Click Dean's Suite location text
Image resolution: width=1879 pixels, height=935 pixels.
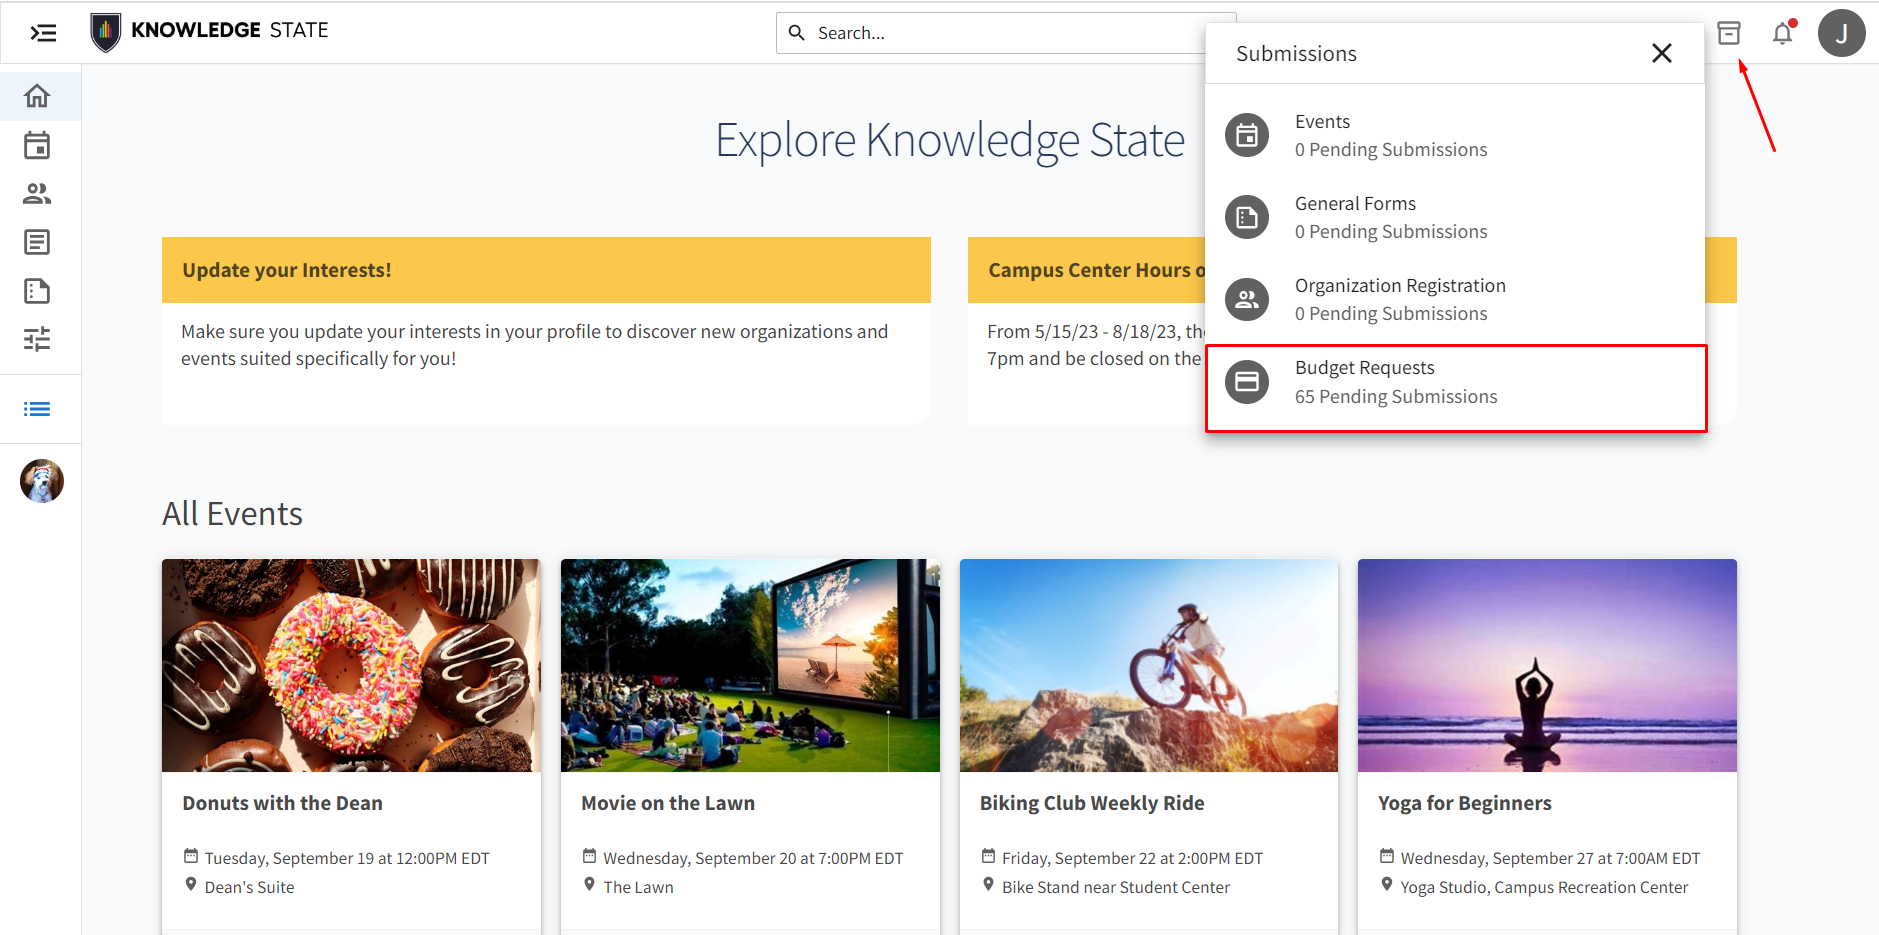click(x=249, y=887)
